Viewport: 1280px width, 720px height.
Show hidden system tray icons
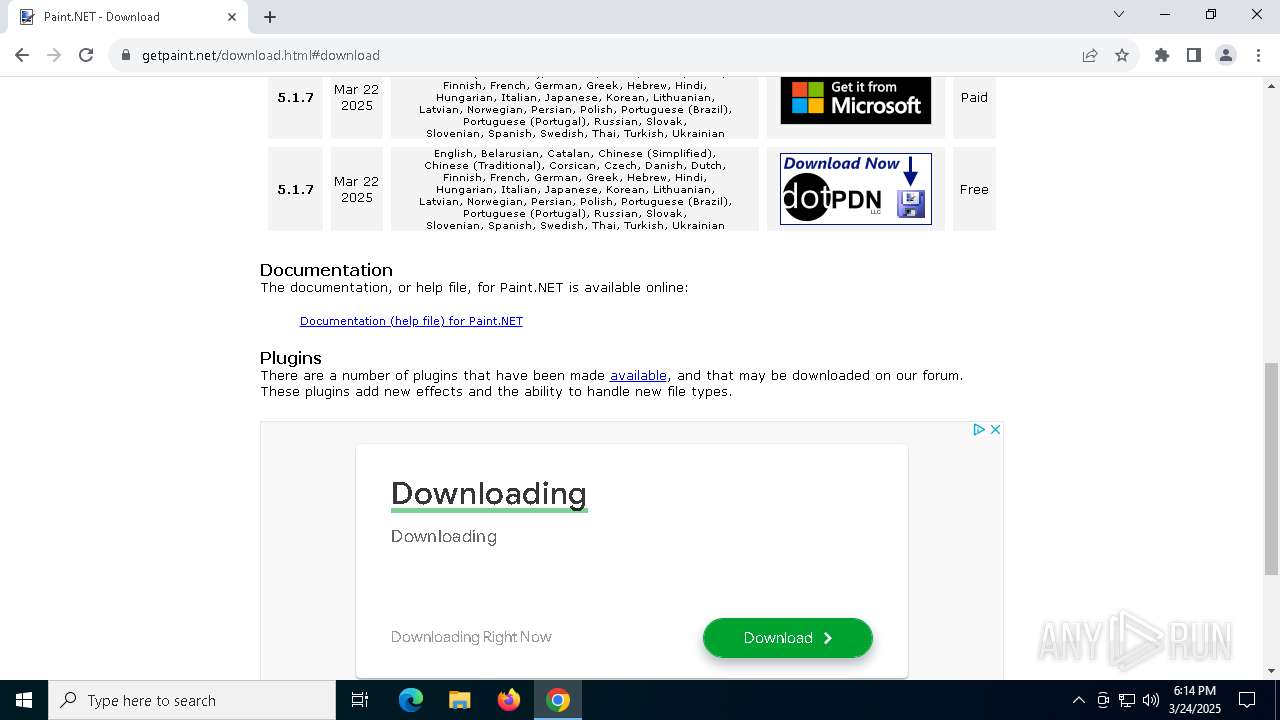pyautogui.click(x=1078, y=700)
